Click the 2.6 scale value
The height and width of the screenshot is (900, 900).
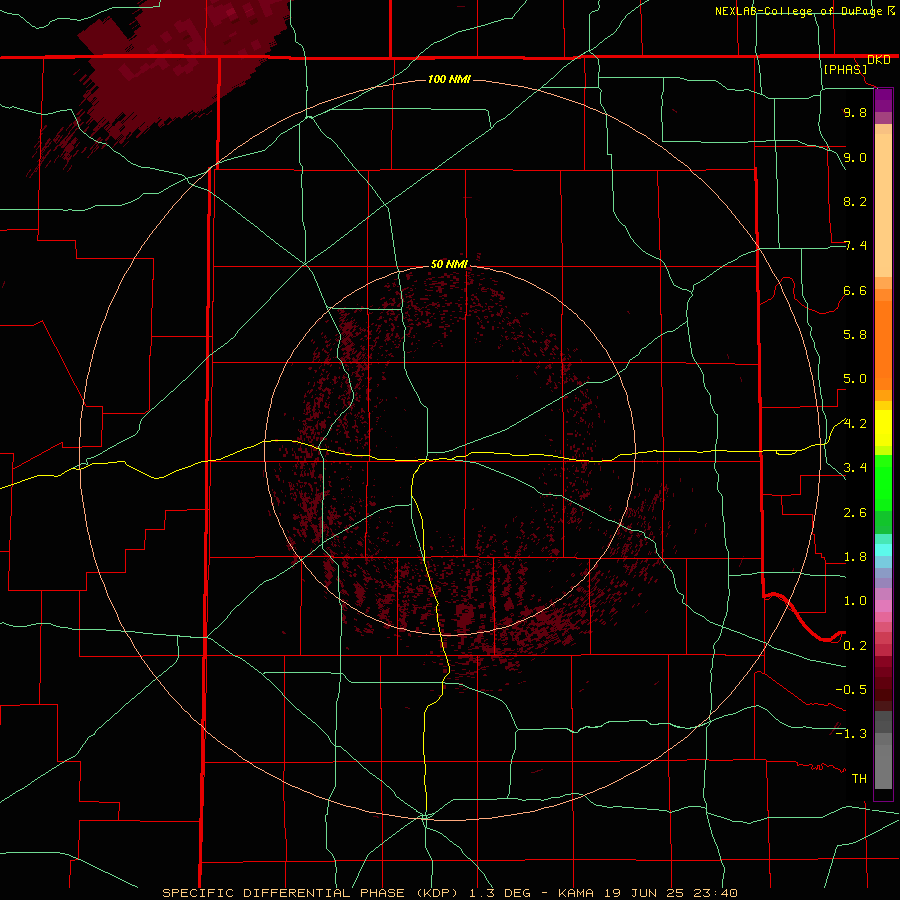coord(855,513)
